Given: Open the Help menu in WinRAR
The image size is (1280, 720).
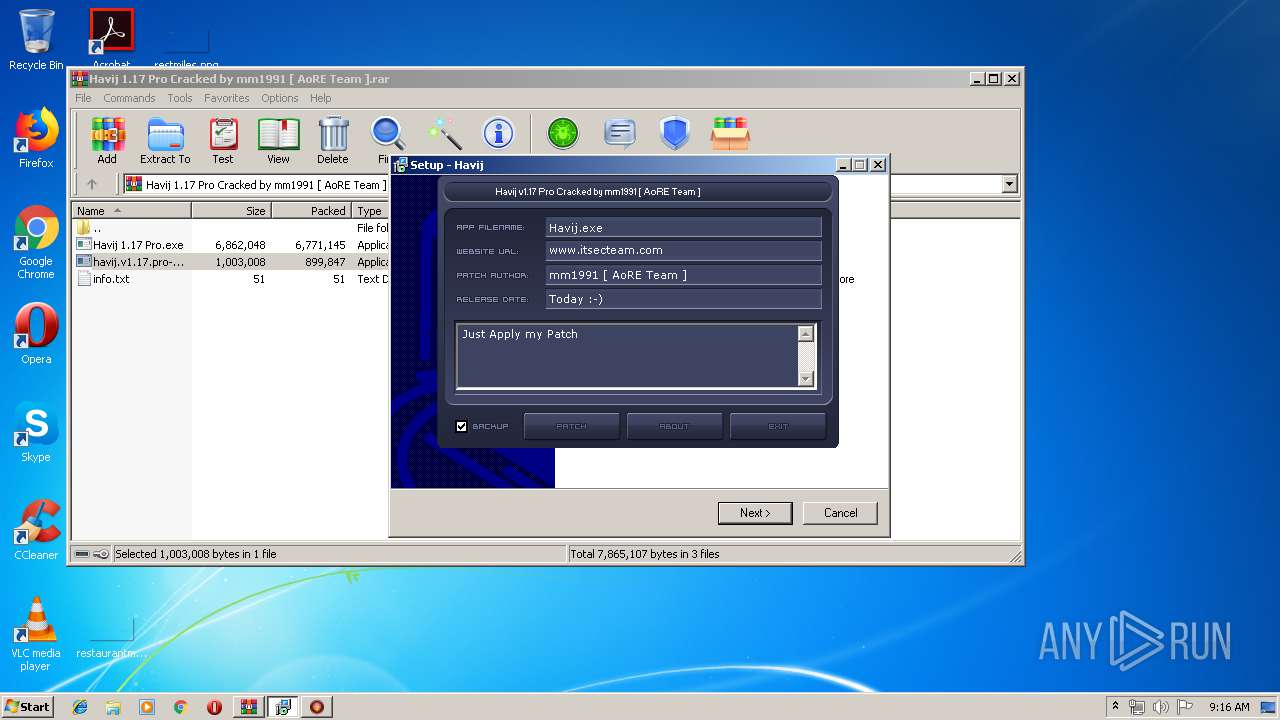Looking at the screenshot, I should pyautogui.click(x=320, y=98).
